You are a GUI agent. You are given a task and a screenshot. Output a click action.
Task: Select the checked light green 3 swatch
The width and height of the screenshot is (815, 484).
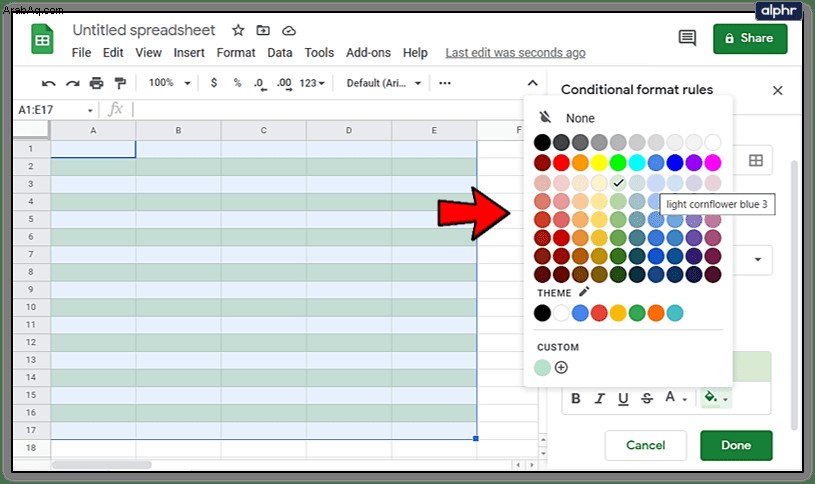(618, 182)
